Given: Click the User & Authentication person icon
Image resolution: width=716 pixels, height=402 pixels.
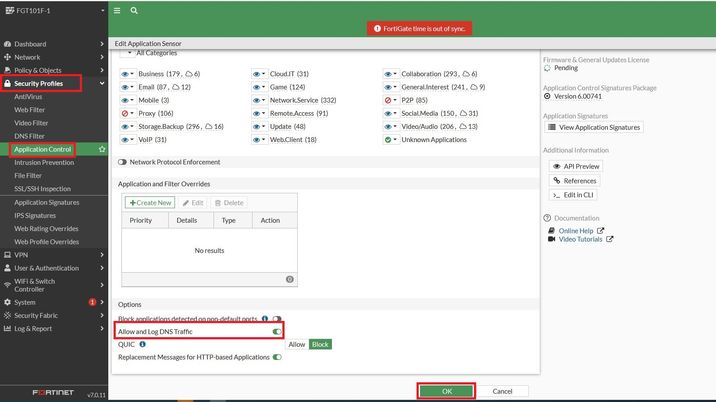Looking at the screenshot, I should point(7,268).
